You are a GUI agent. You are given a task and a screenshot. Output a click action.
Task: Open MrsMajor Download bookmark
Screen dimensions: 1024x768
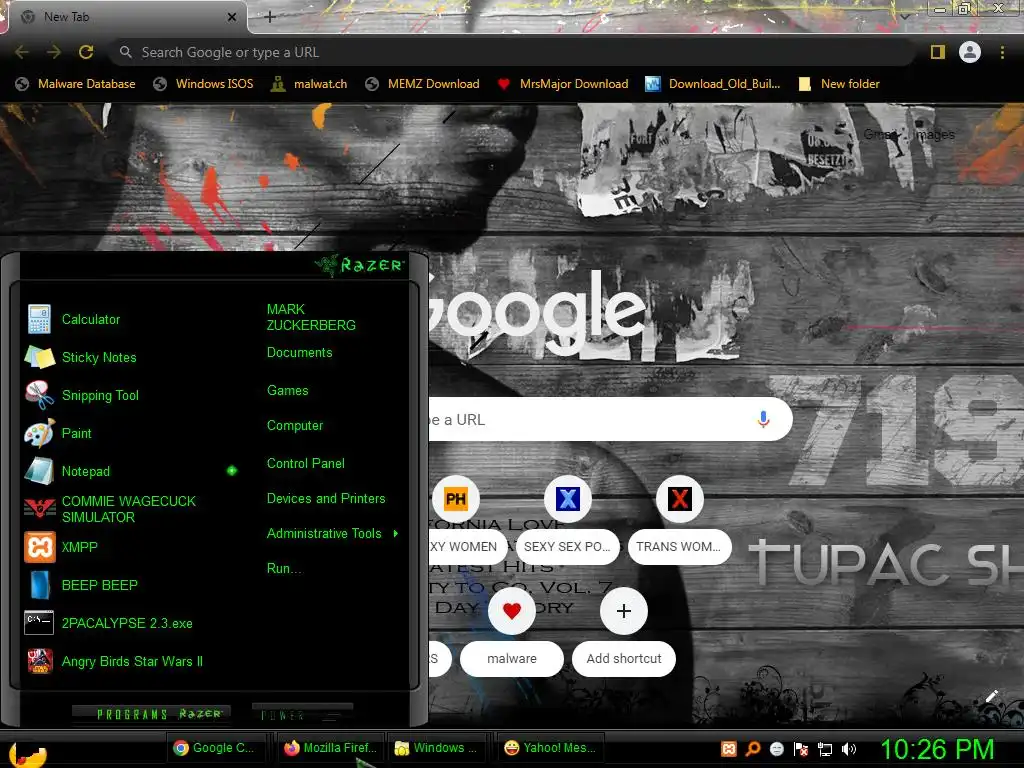(x=562, y=84)
